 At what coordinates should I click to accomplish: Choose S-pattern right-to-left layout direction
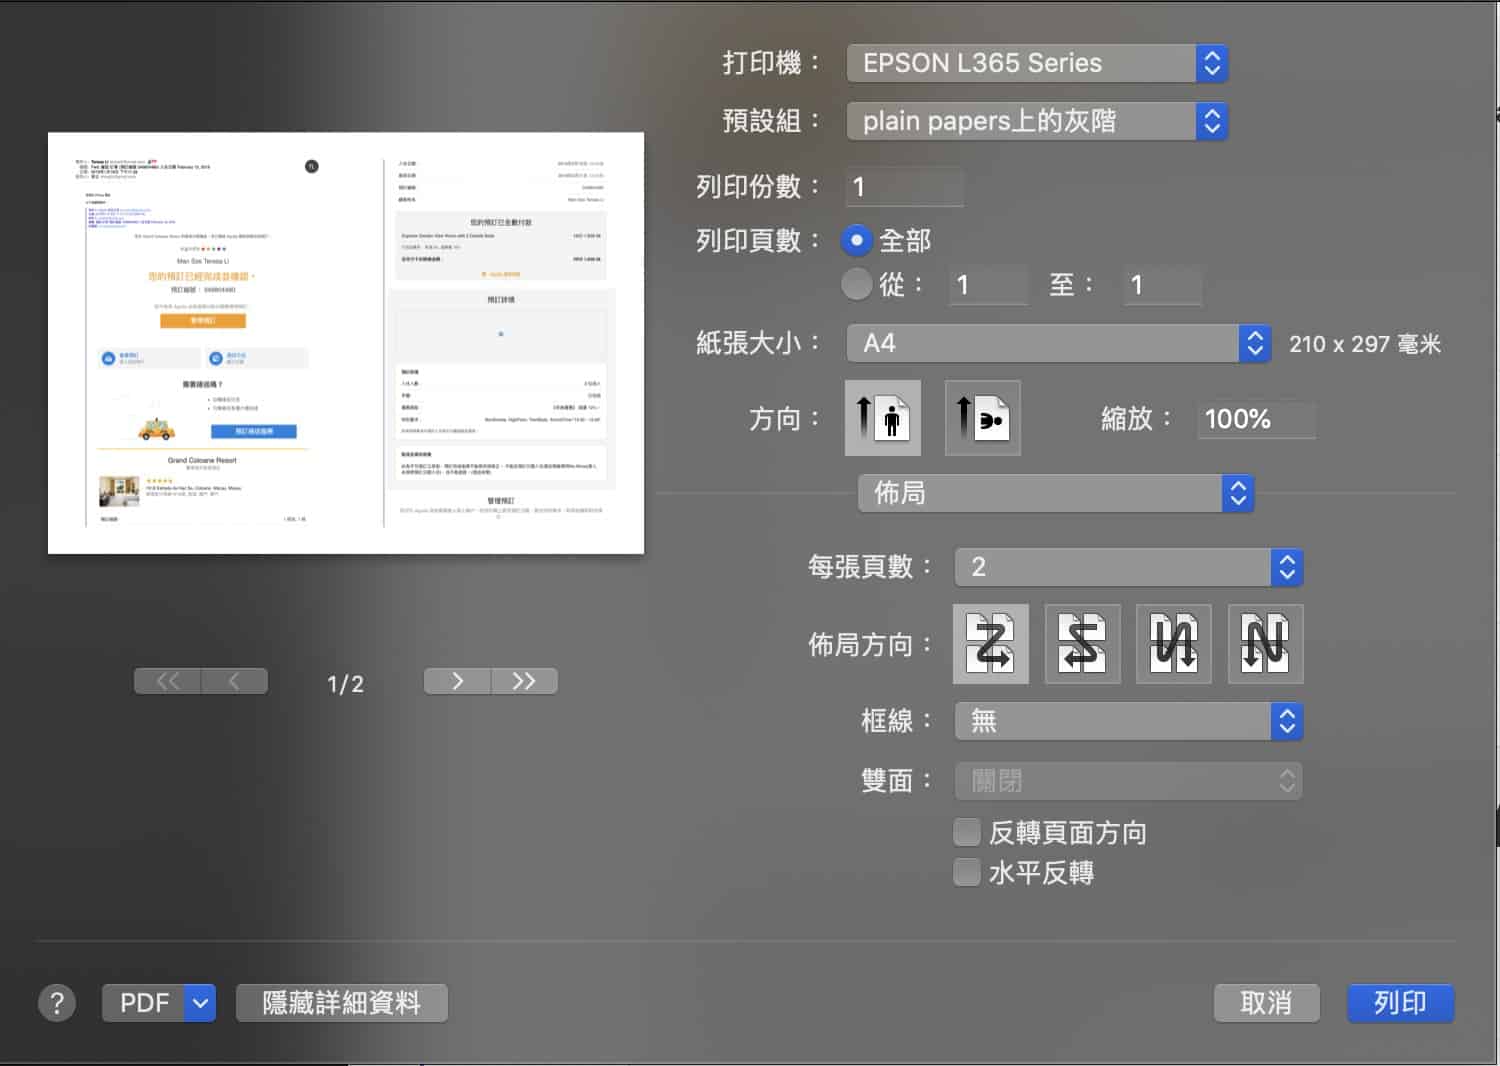click(x=1082, y=644)
